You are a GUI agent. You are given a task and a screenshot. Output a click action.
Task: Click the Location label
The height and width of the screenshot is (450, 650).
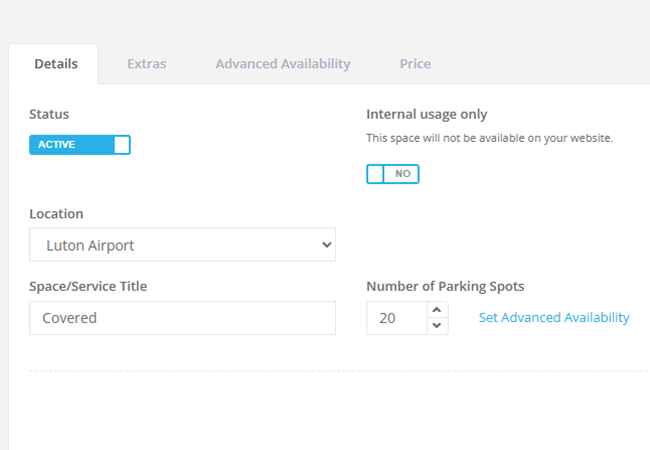click(56, 214)
